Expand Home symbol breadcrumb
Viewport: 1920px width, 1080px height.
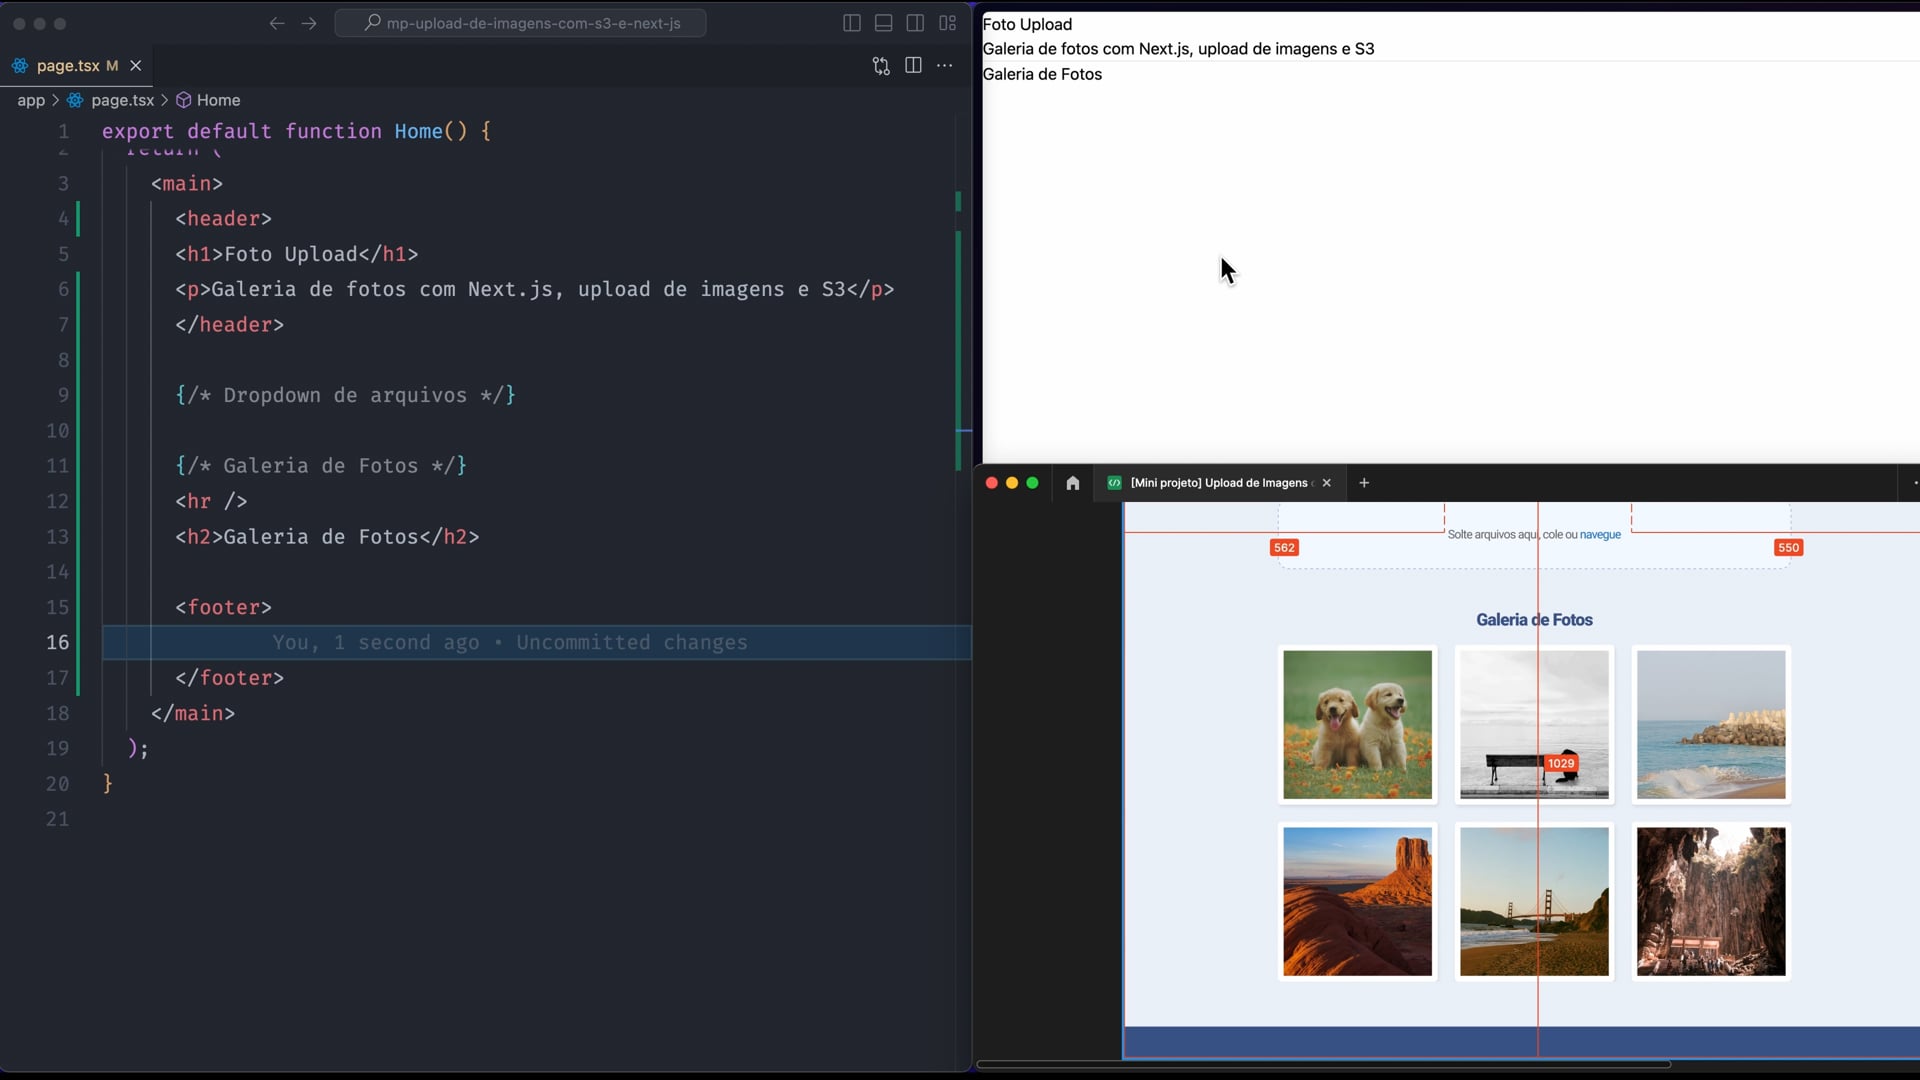[x=218, y=100]
